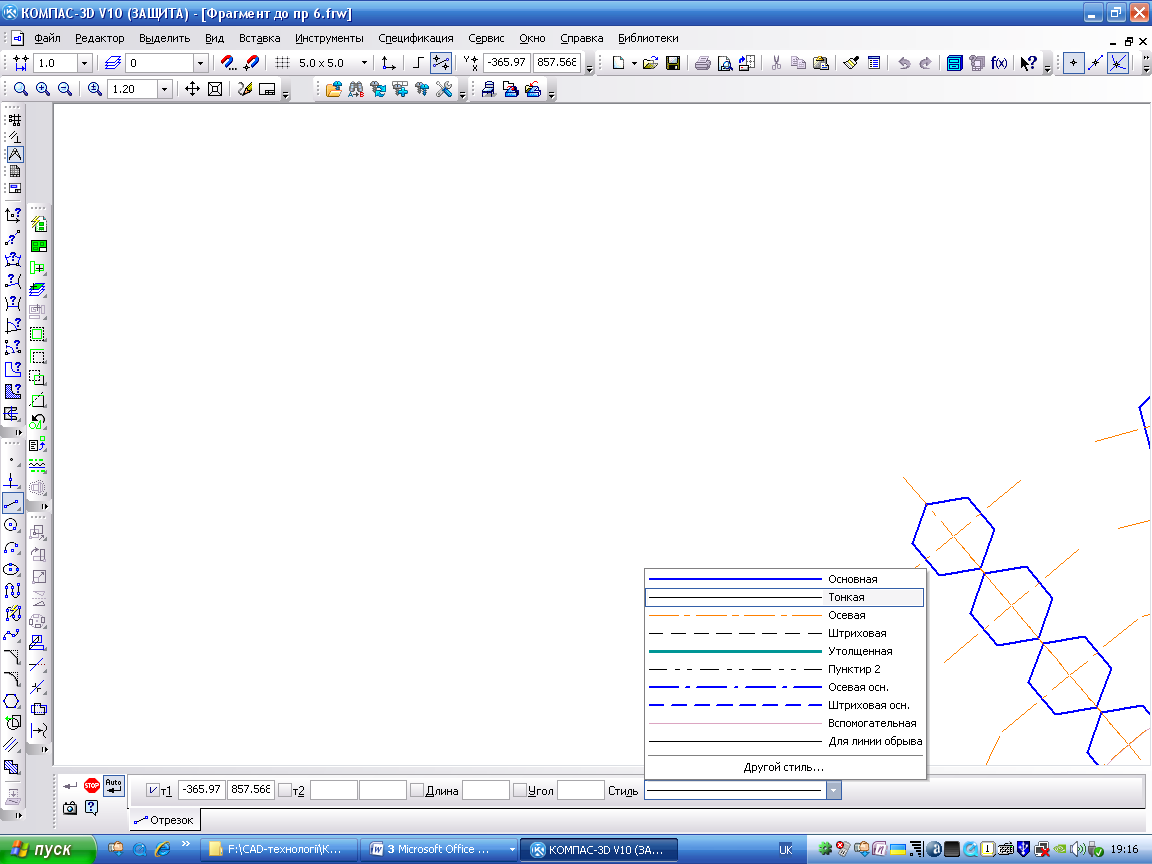Click the New document icon
This screenshot has width=1152, height=864.
coord(618,63)
